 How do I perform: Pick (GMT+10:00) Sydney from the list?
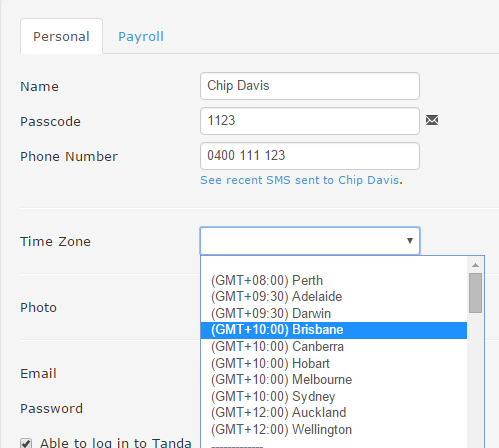point(334,396)
